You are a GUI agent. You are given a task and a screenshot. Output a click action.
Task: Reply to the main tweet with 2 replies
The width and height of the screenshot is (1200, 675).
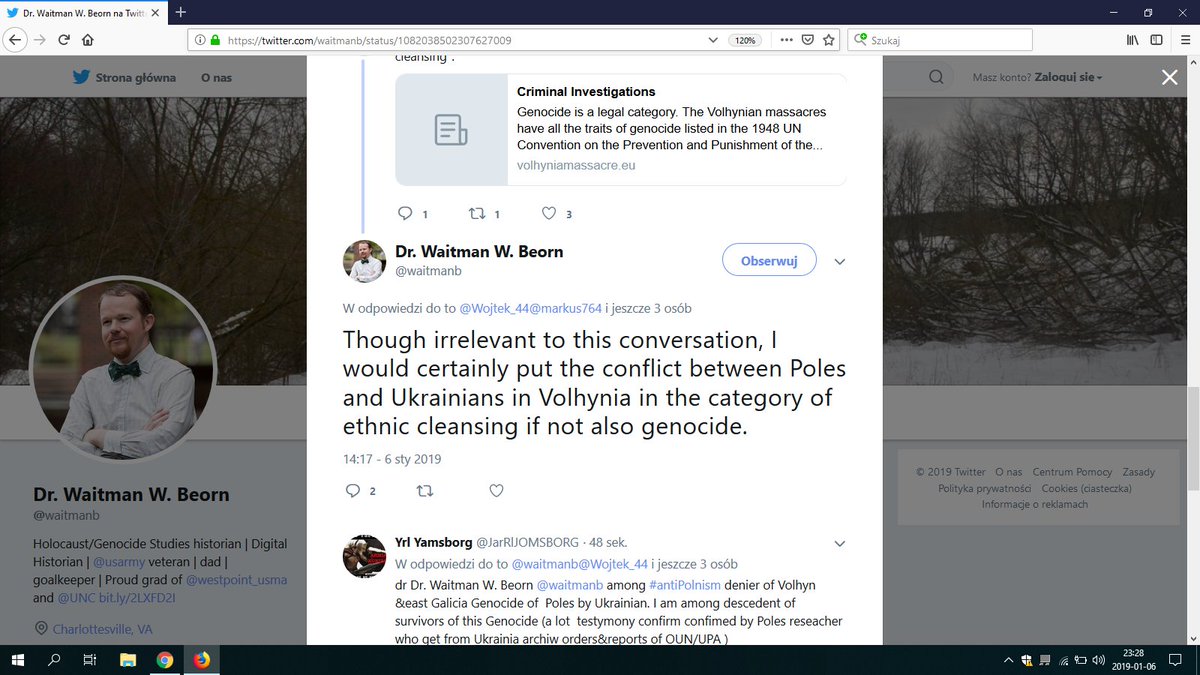tap(353, 491)
